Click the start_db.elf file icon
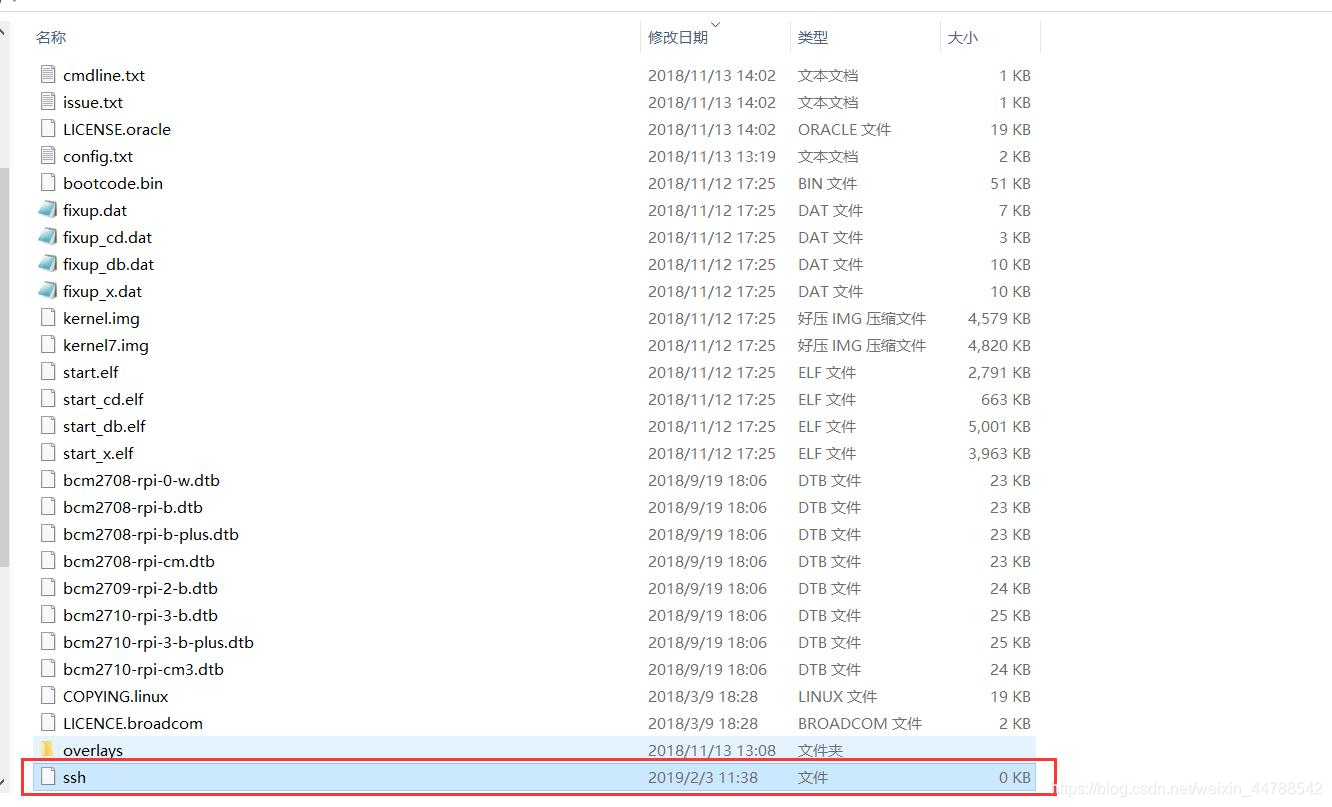The width and height of the screenshot is (1332, 807). 48,425
